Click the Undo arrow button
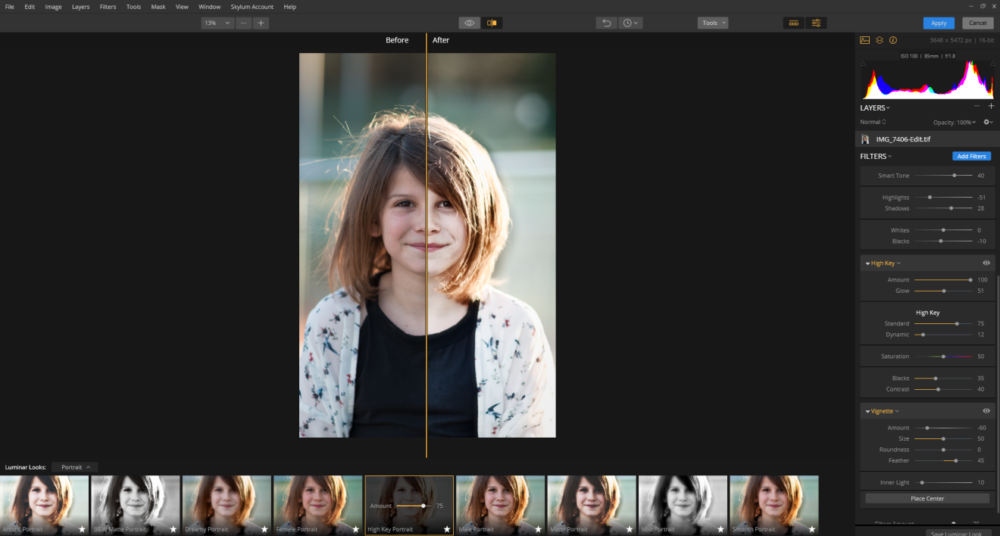 pos(607,23)
